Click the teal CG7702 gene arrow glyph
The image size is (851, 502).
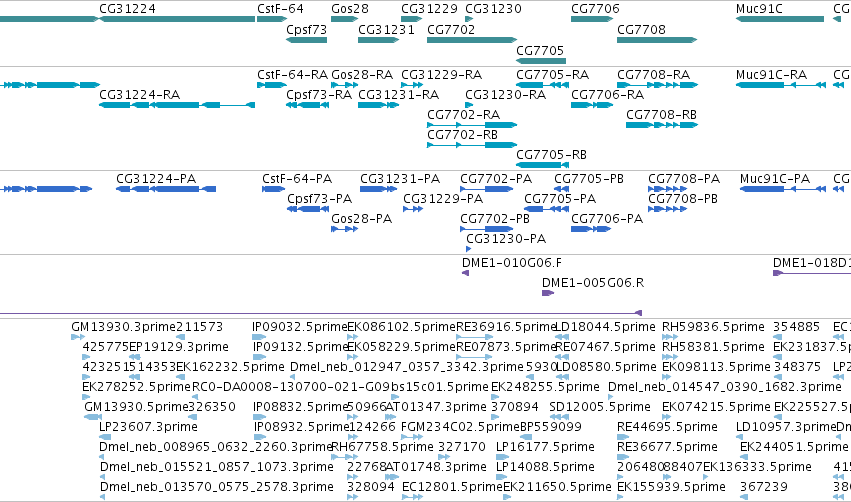(472, 40)
